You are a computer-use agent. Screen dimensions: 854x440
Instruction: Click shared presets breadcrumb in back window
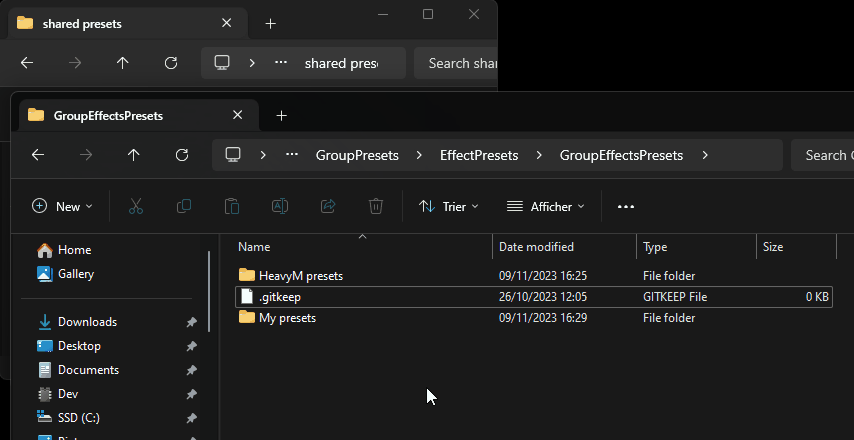point(341,63)
